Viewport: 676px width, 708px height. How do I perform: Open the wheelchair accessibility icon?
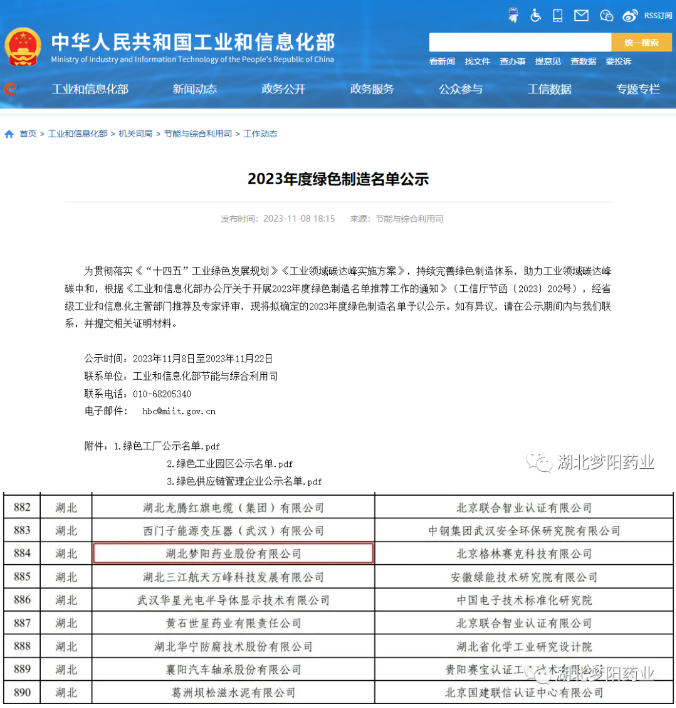[536, 15]
